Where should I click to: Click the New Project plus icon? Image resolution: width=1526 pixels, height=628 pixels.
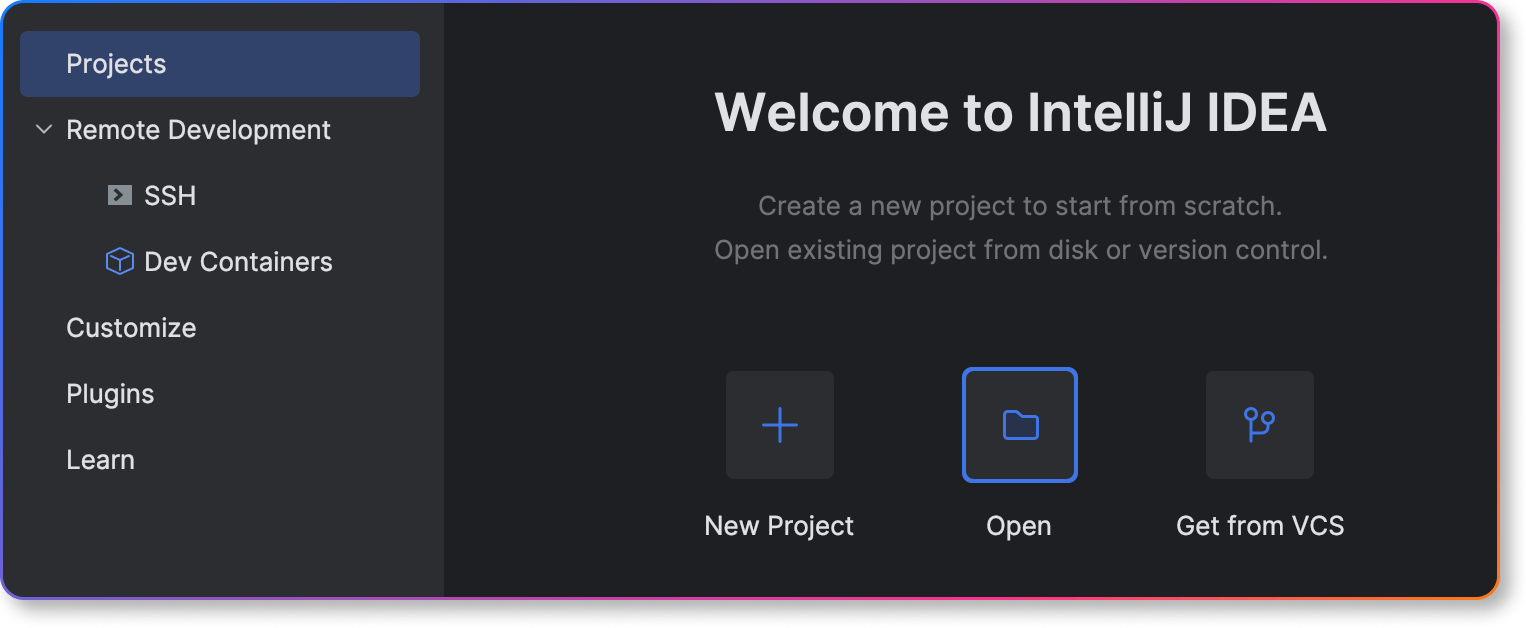pos(779,425)
